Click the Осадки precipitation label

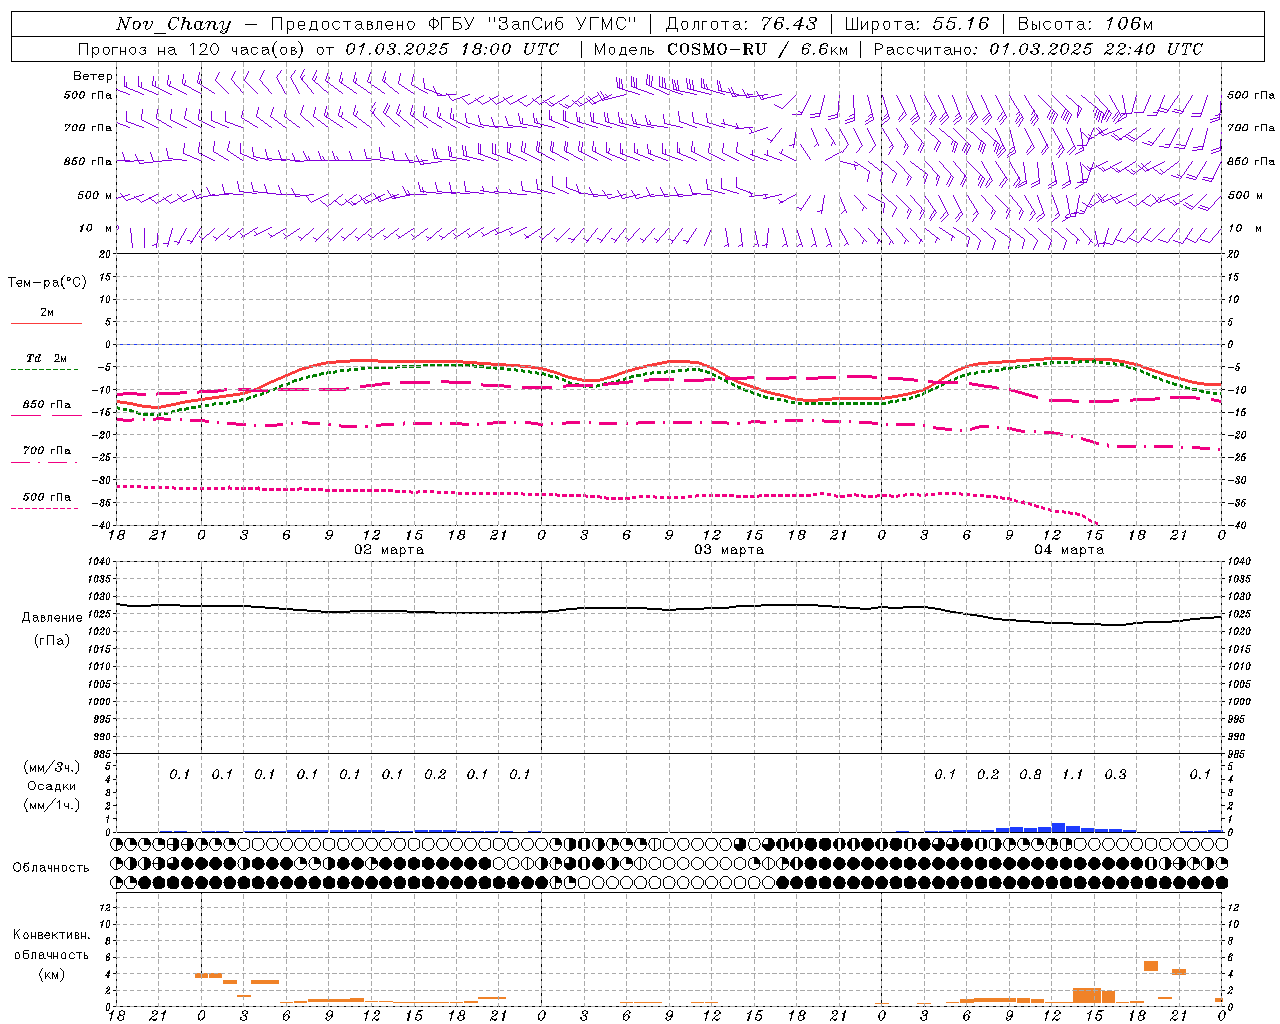pyautogui.click(x=51, y=786)
